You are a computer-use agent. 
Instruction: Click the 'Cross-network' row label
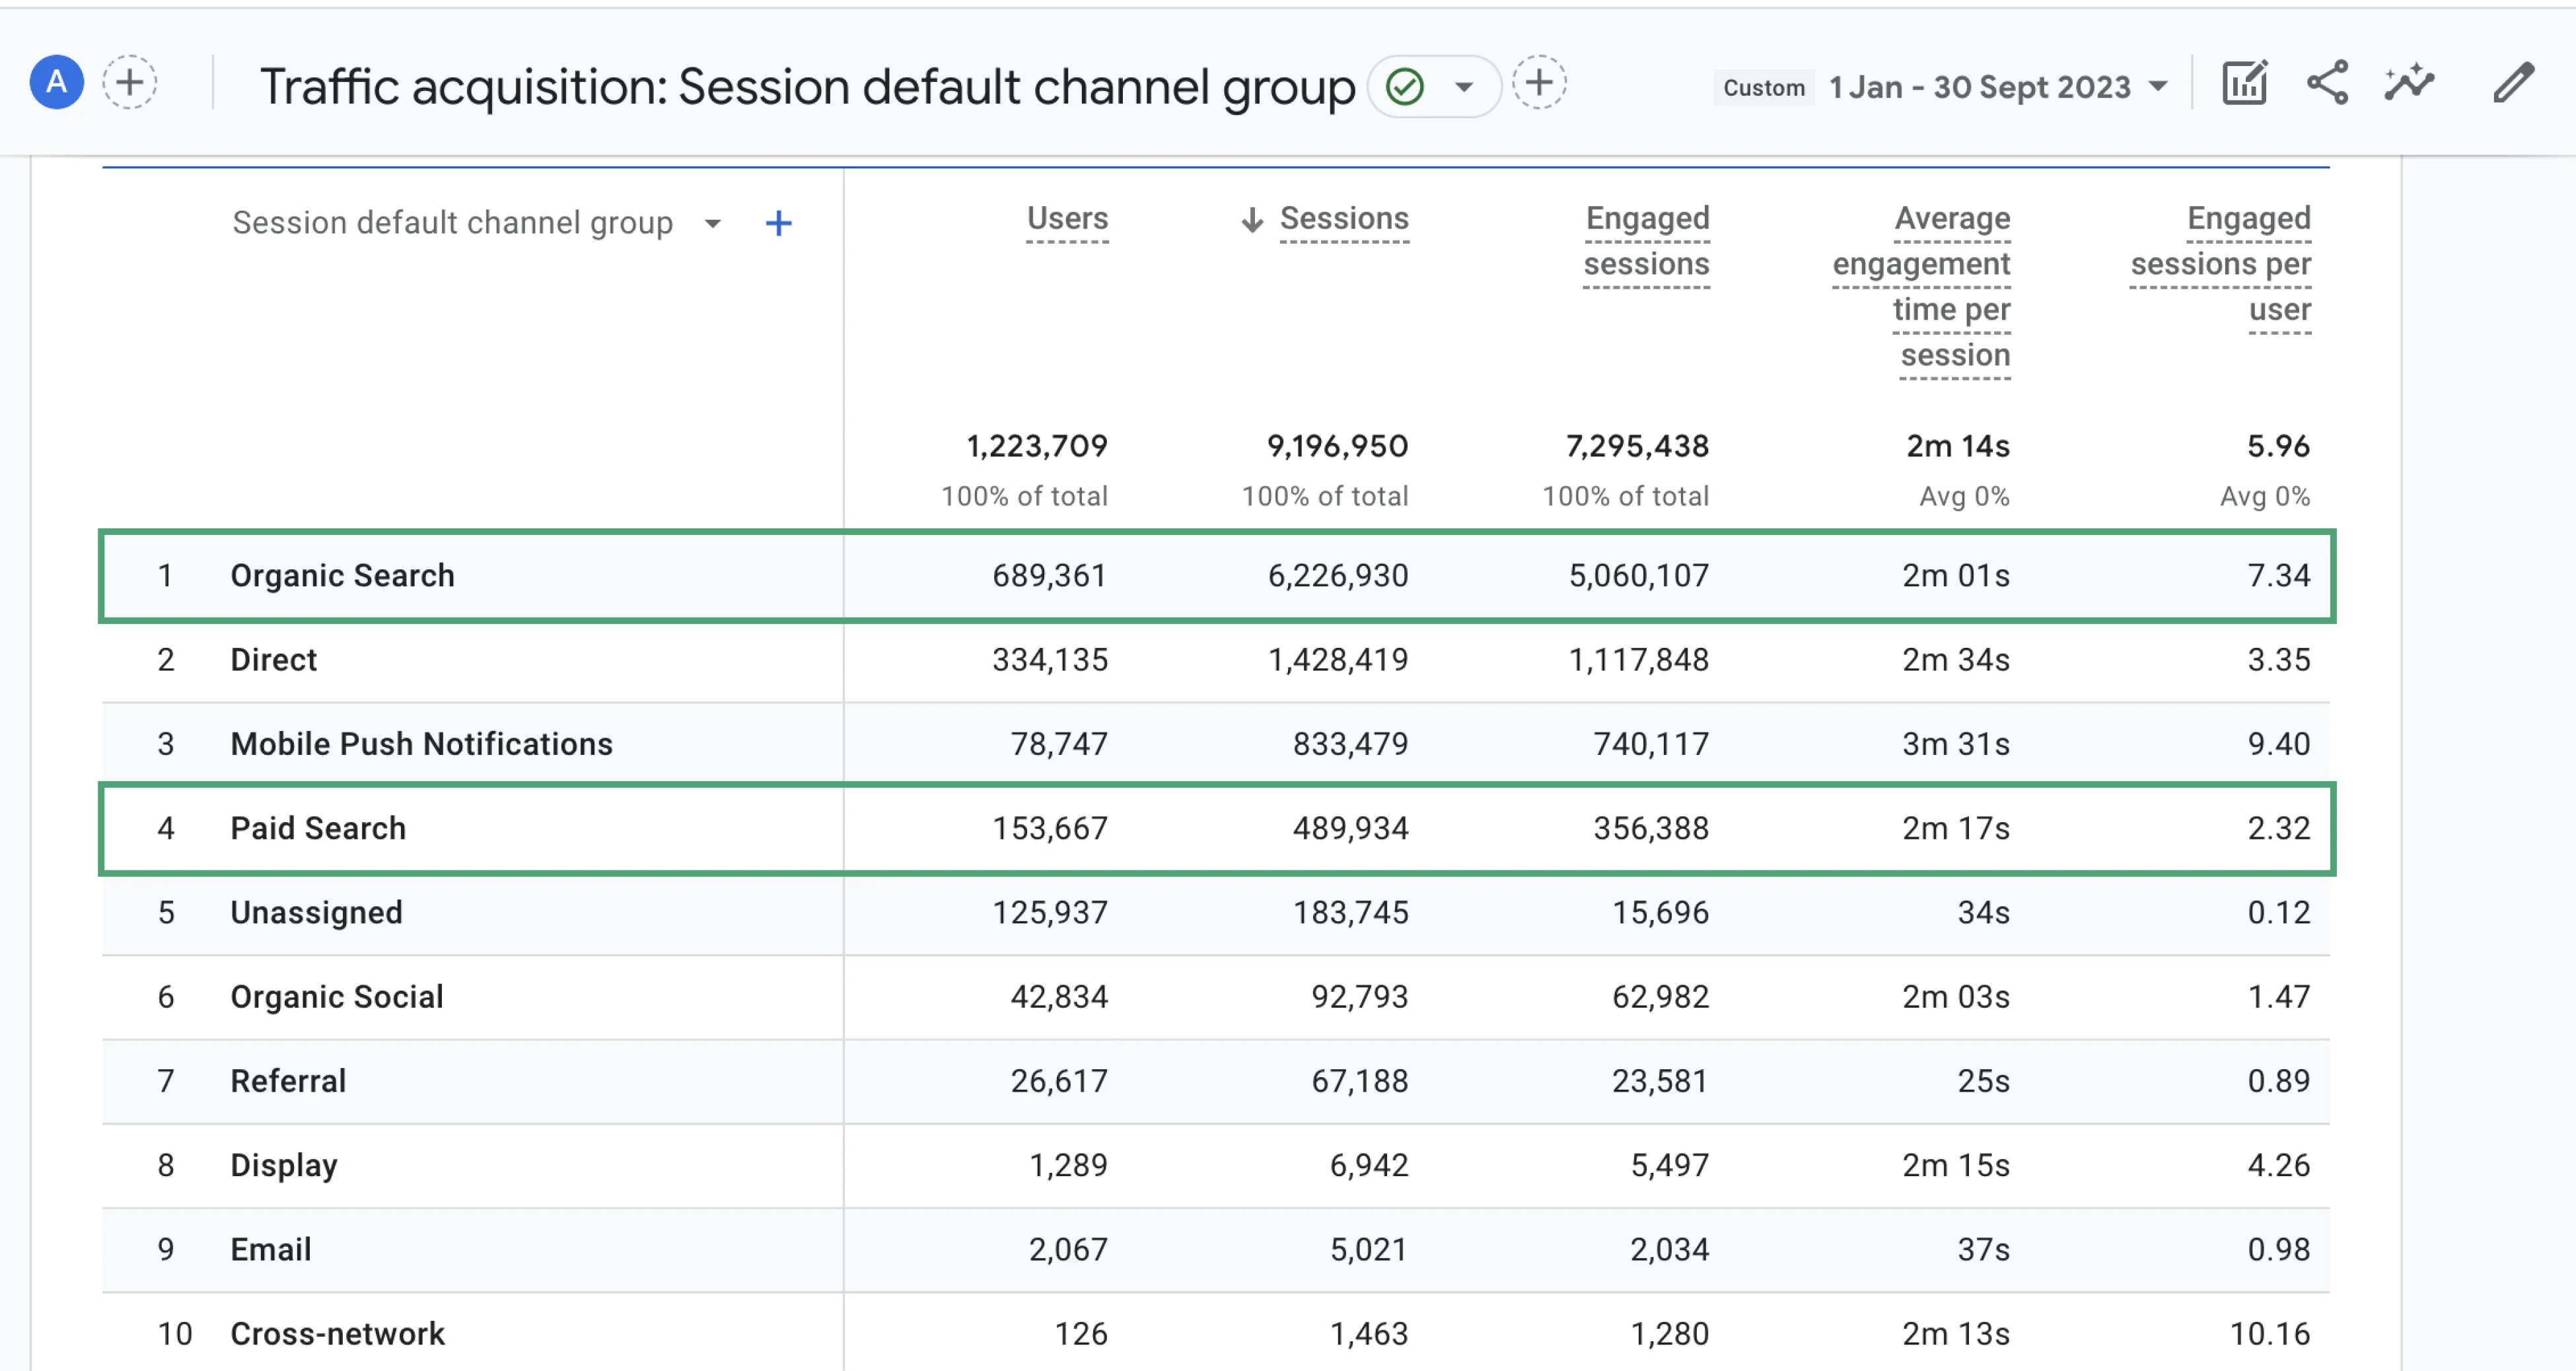point(337,1334)
